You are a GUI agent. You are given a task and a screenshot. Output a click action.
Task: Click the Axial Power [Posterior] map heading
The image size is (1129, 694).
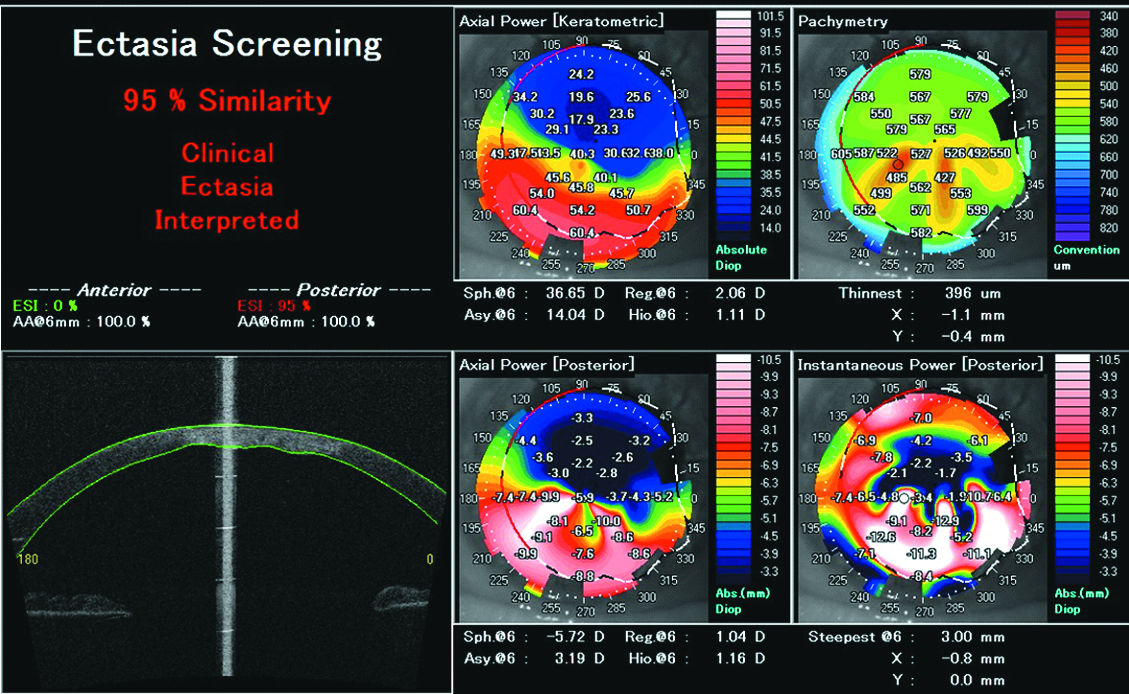[546, 365]
